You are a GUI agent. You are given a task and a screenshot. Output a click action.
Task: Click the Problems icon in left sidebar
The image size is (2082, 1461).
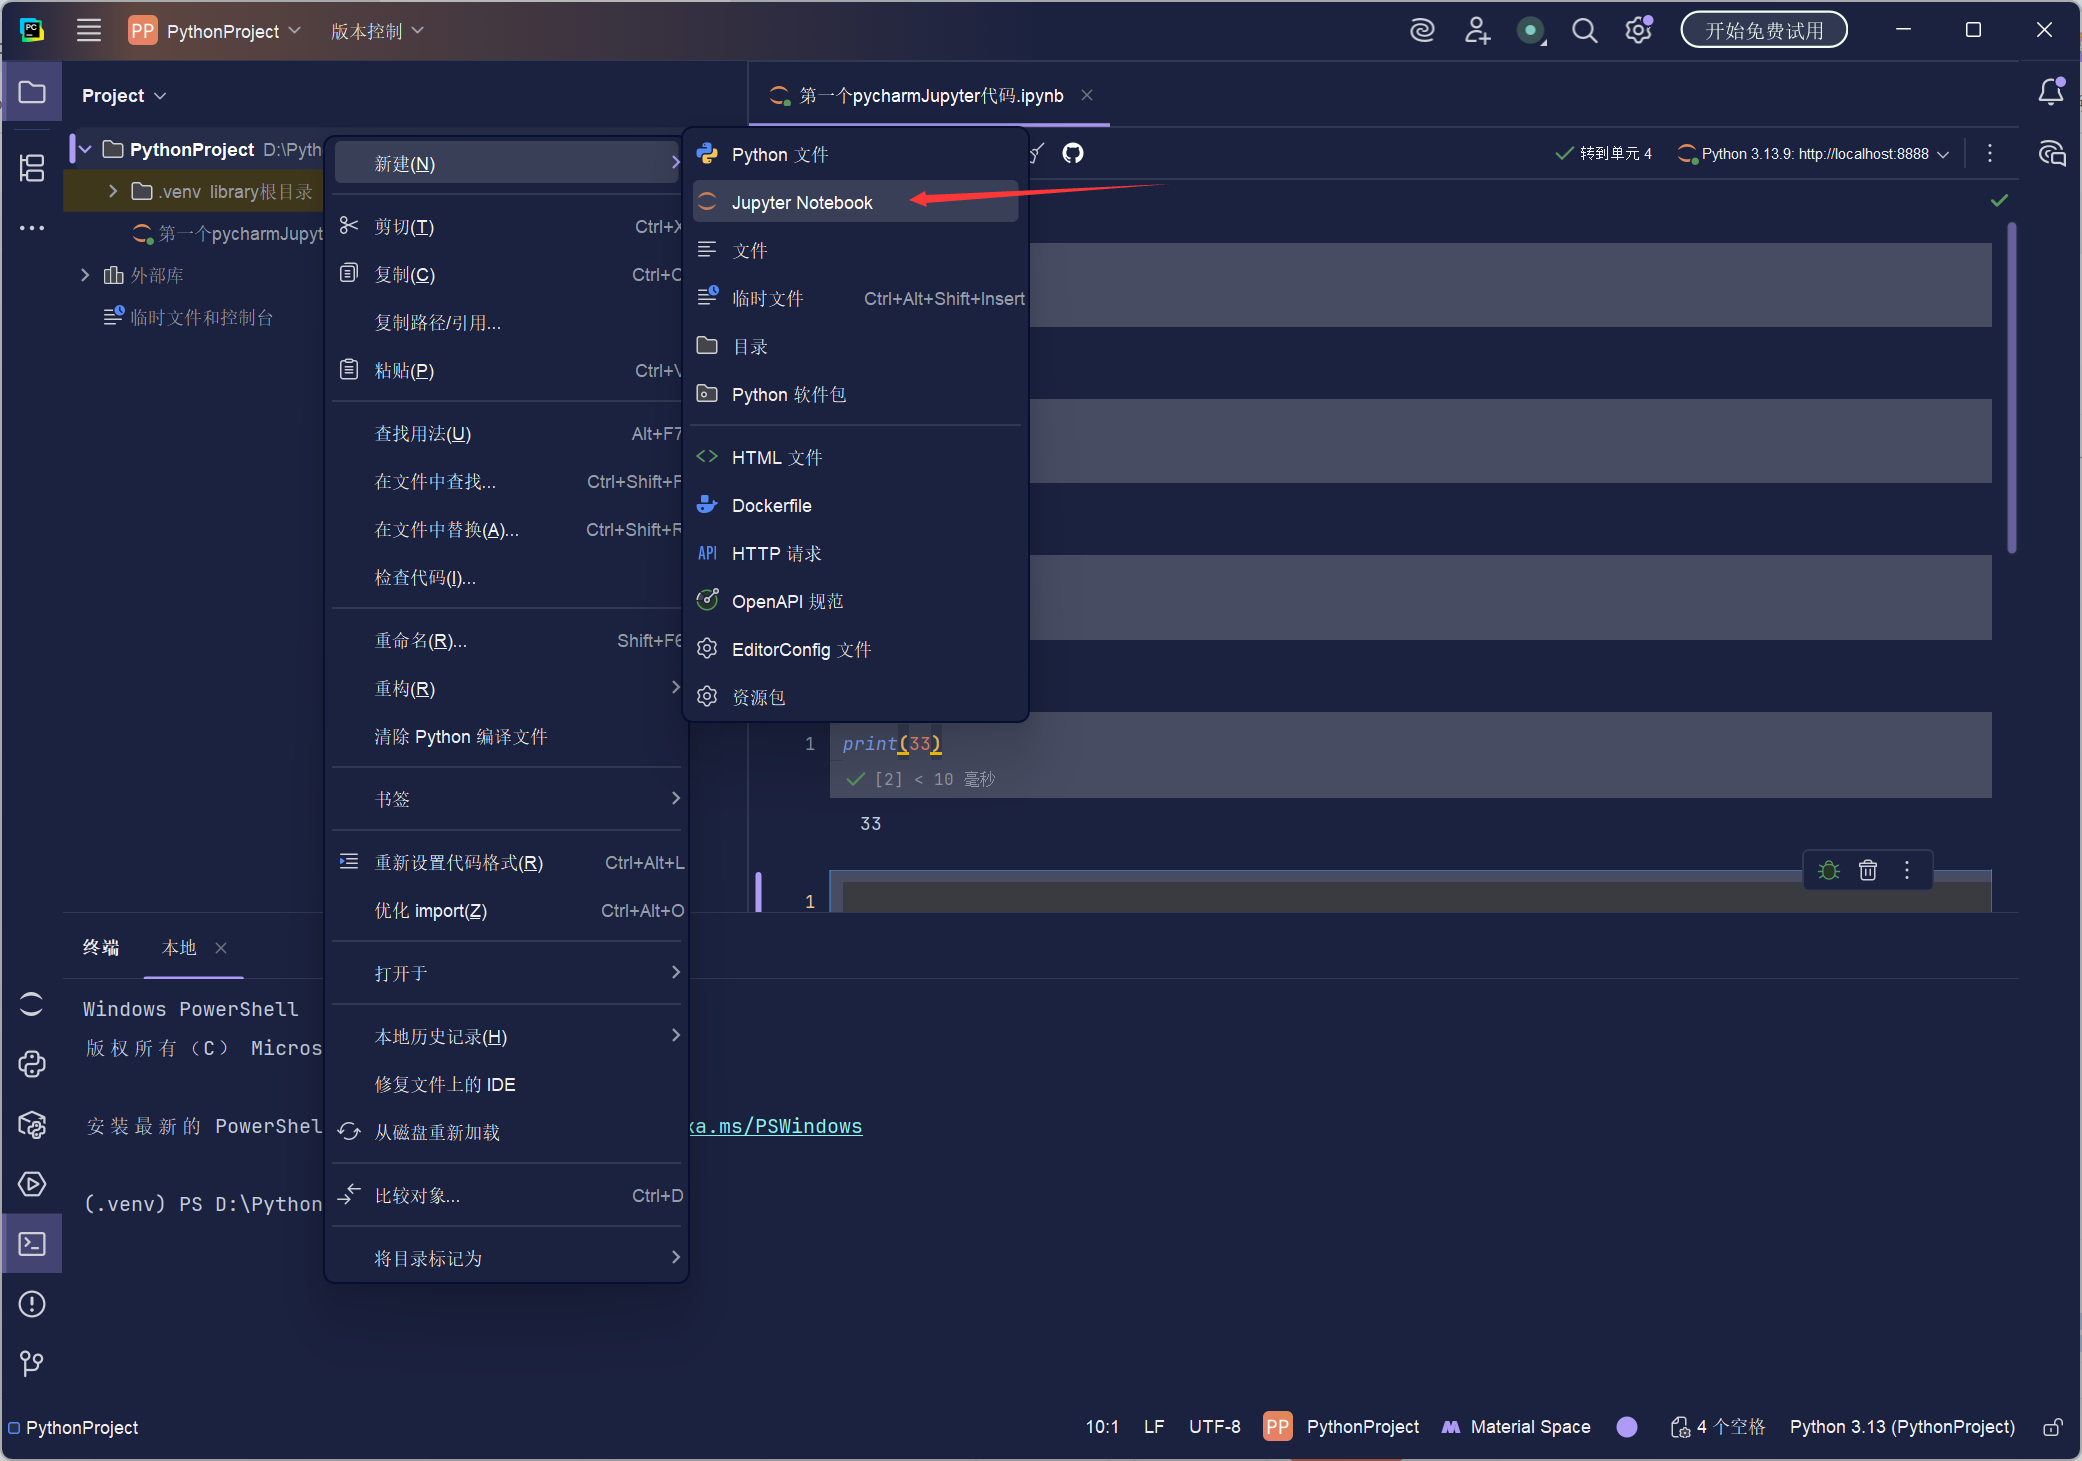point(32,1304)
